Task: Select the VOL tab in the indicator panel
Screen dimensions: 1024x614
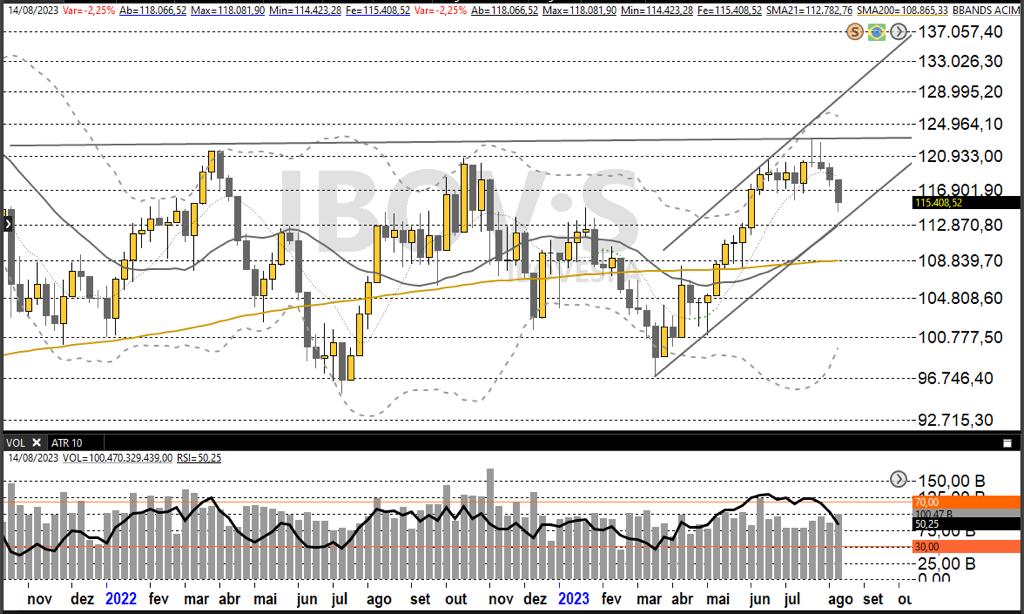Action: (x=15, y=441)
